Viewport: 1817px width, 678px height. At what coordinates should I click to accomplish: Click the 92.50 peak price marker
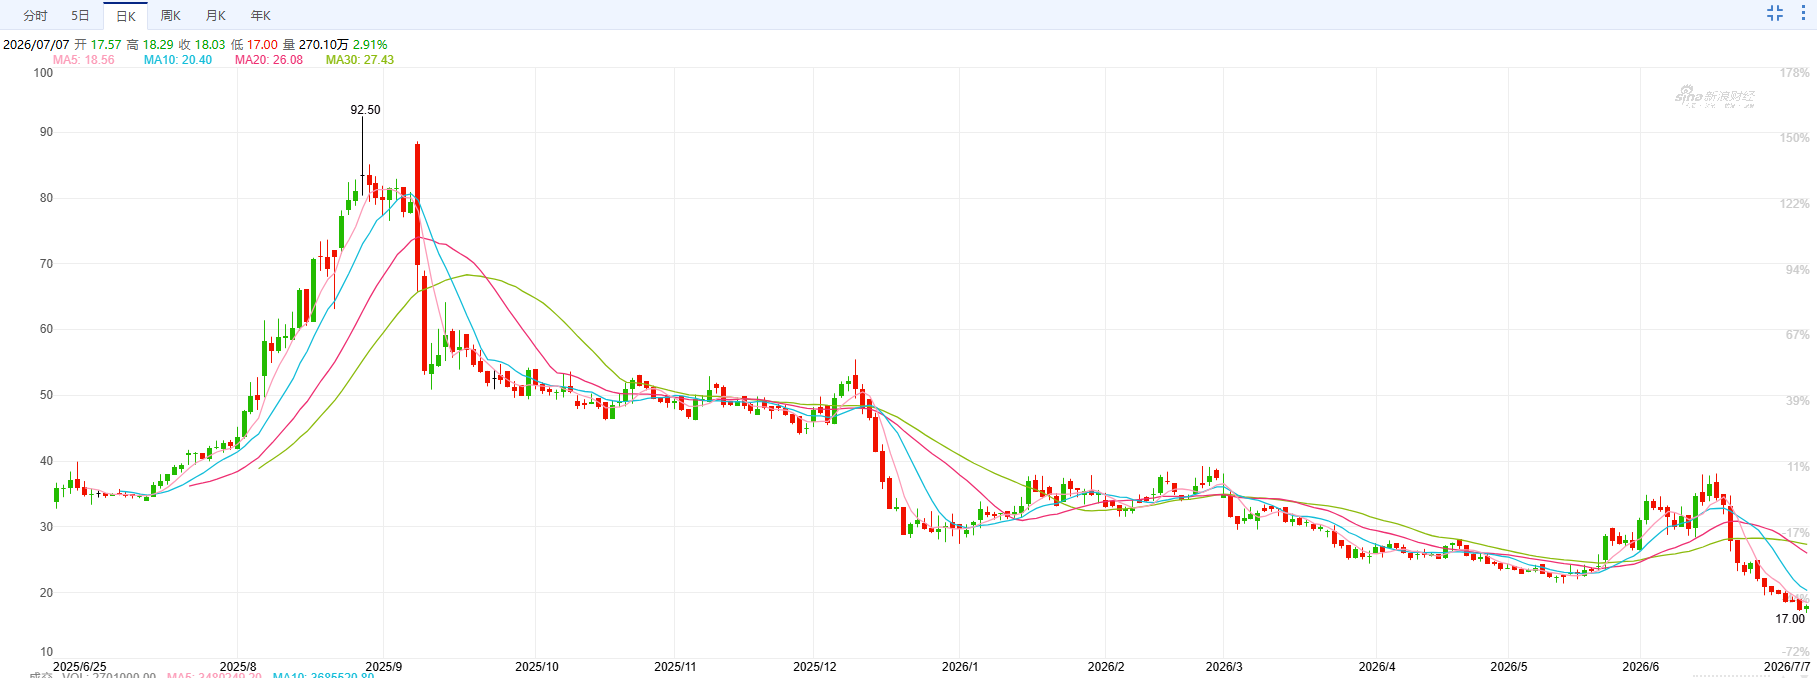[x=365, y=110]
